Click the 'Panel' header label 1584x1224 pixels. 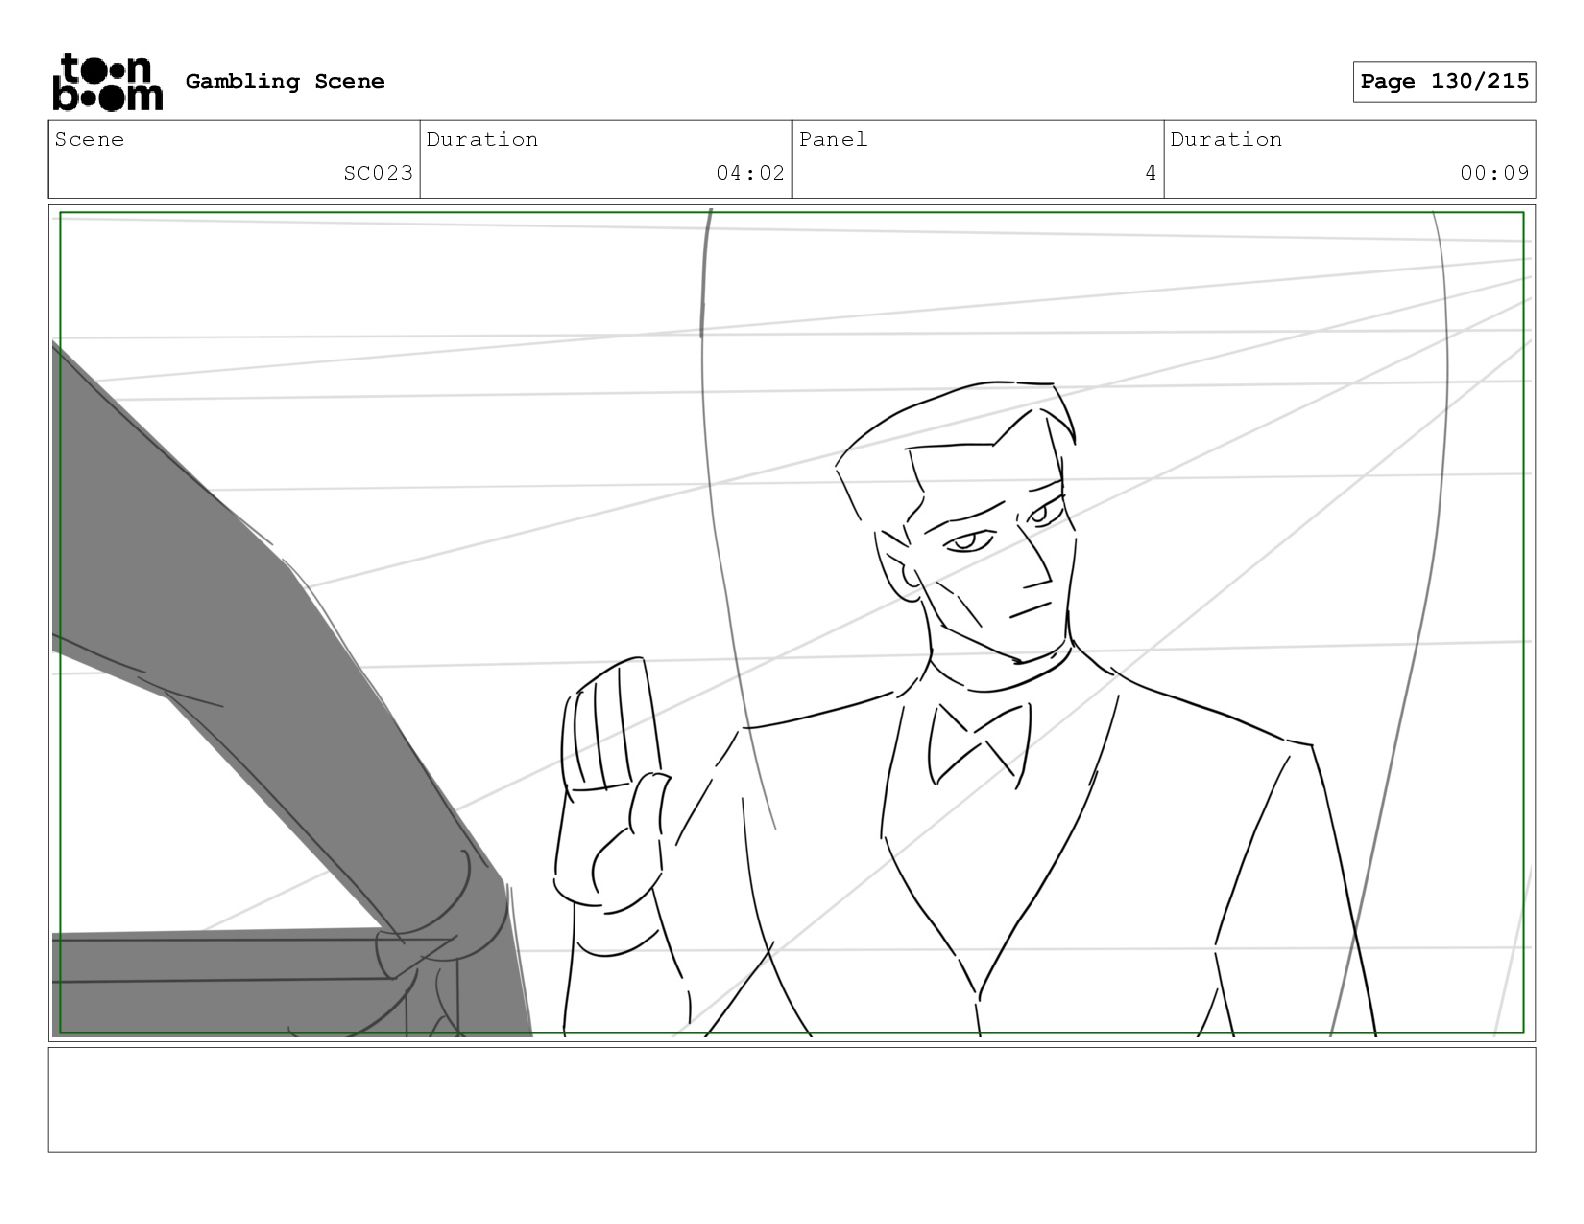[833, 139]
